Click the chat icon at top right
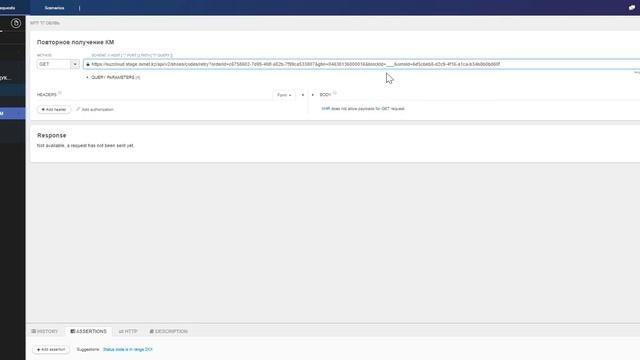The height and width of the screenshot is (360, 640). [x=632, y=7]
